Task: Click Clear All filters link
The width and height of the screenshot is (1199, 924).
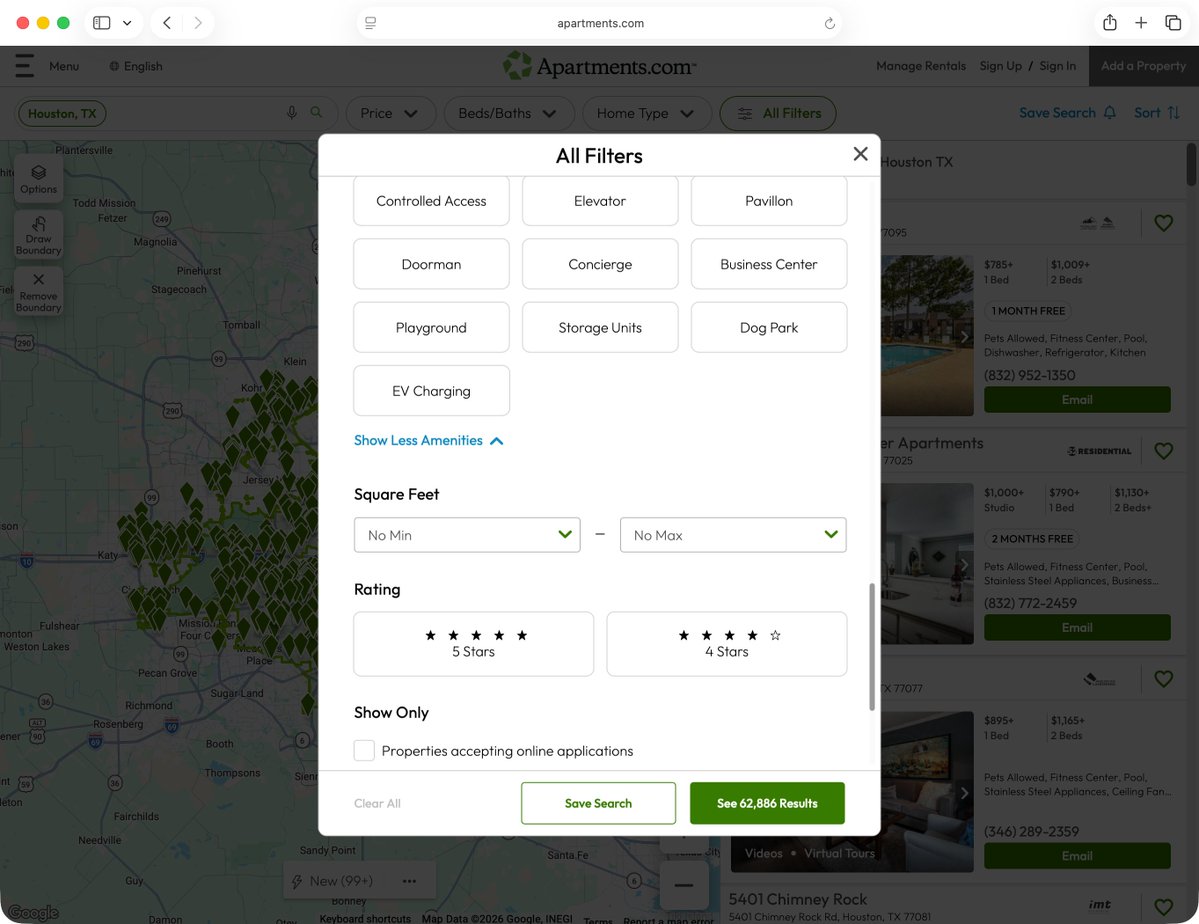Action: tap(377, 803)
